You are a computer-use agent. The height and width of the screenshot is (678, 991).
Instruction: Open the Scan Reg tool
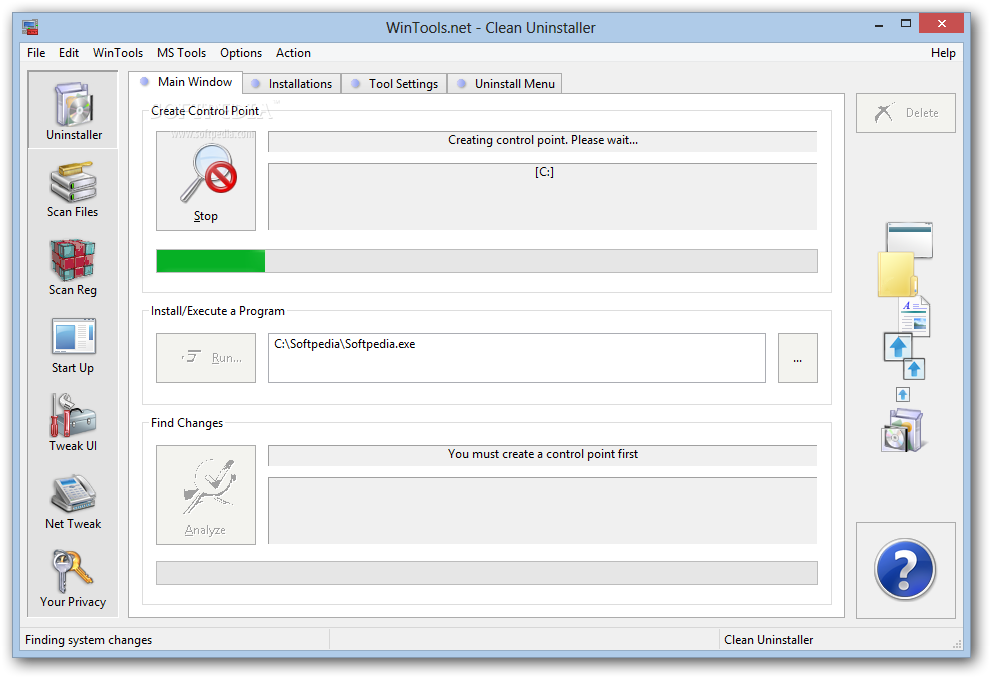(73, 267)
